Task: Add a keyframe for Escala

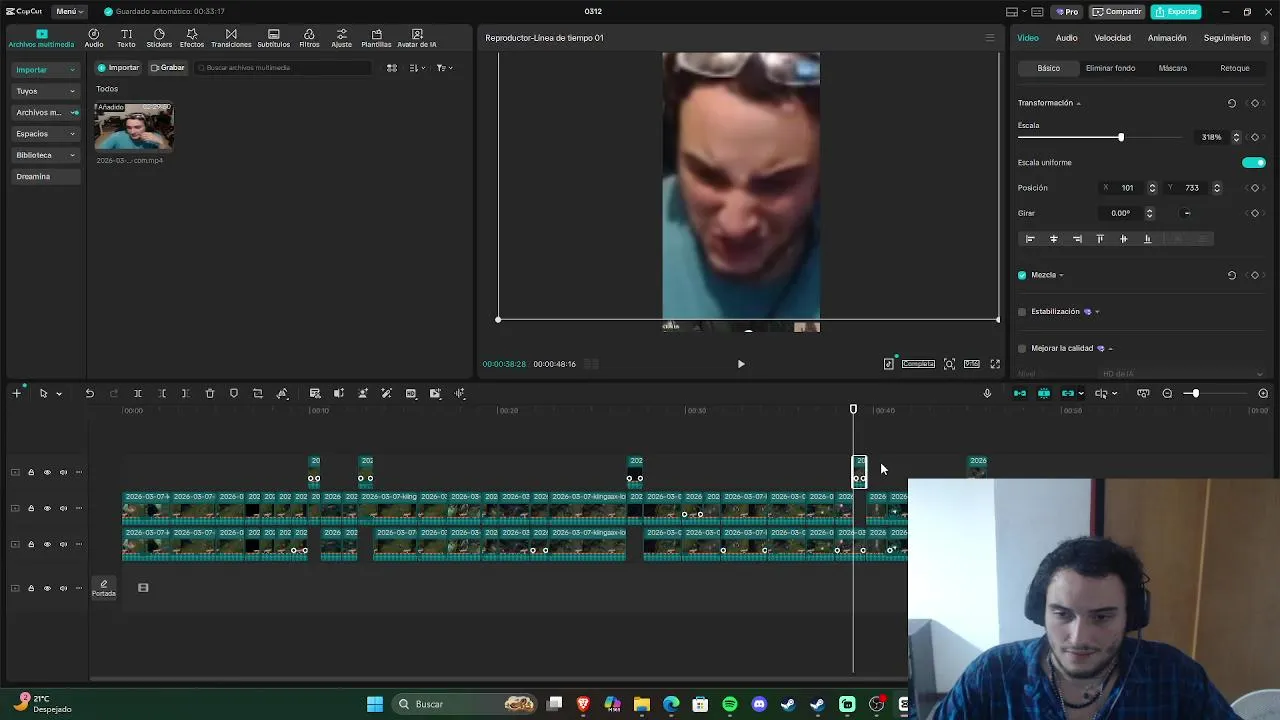Action: pos(1255,137)
